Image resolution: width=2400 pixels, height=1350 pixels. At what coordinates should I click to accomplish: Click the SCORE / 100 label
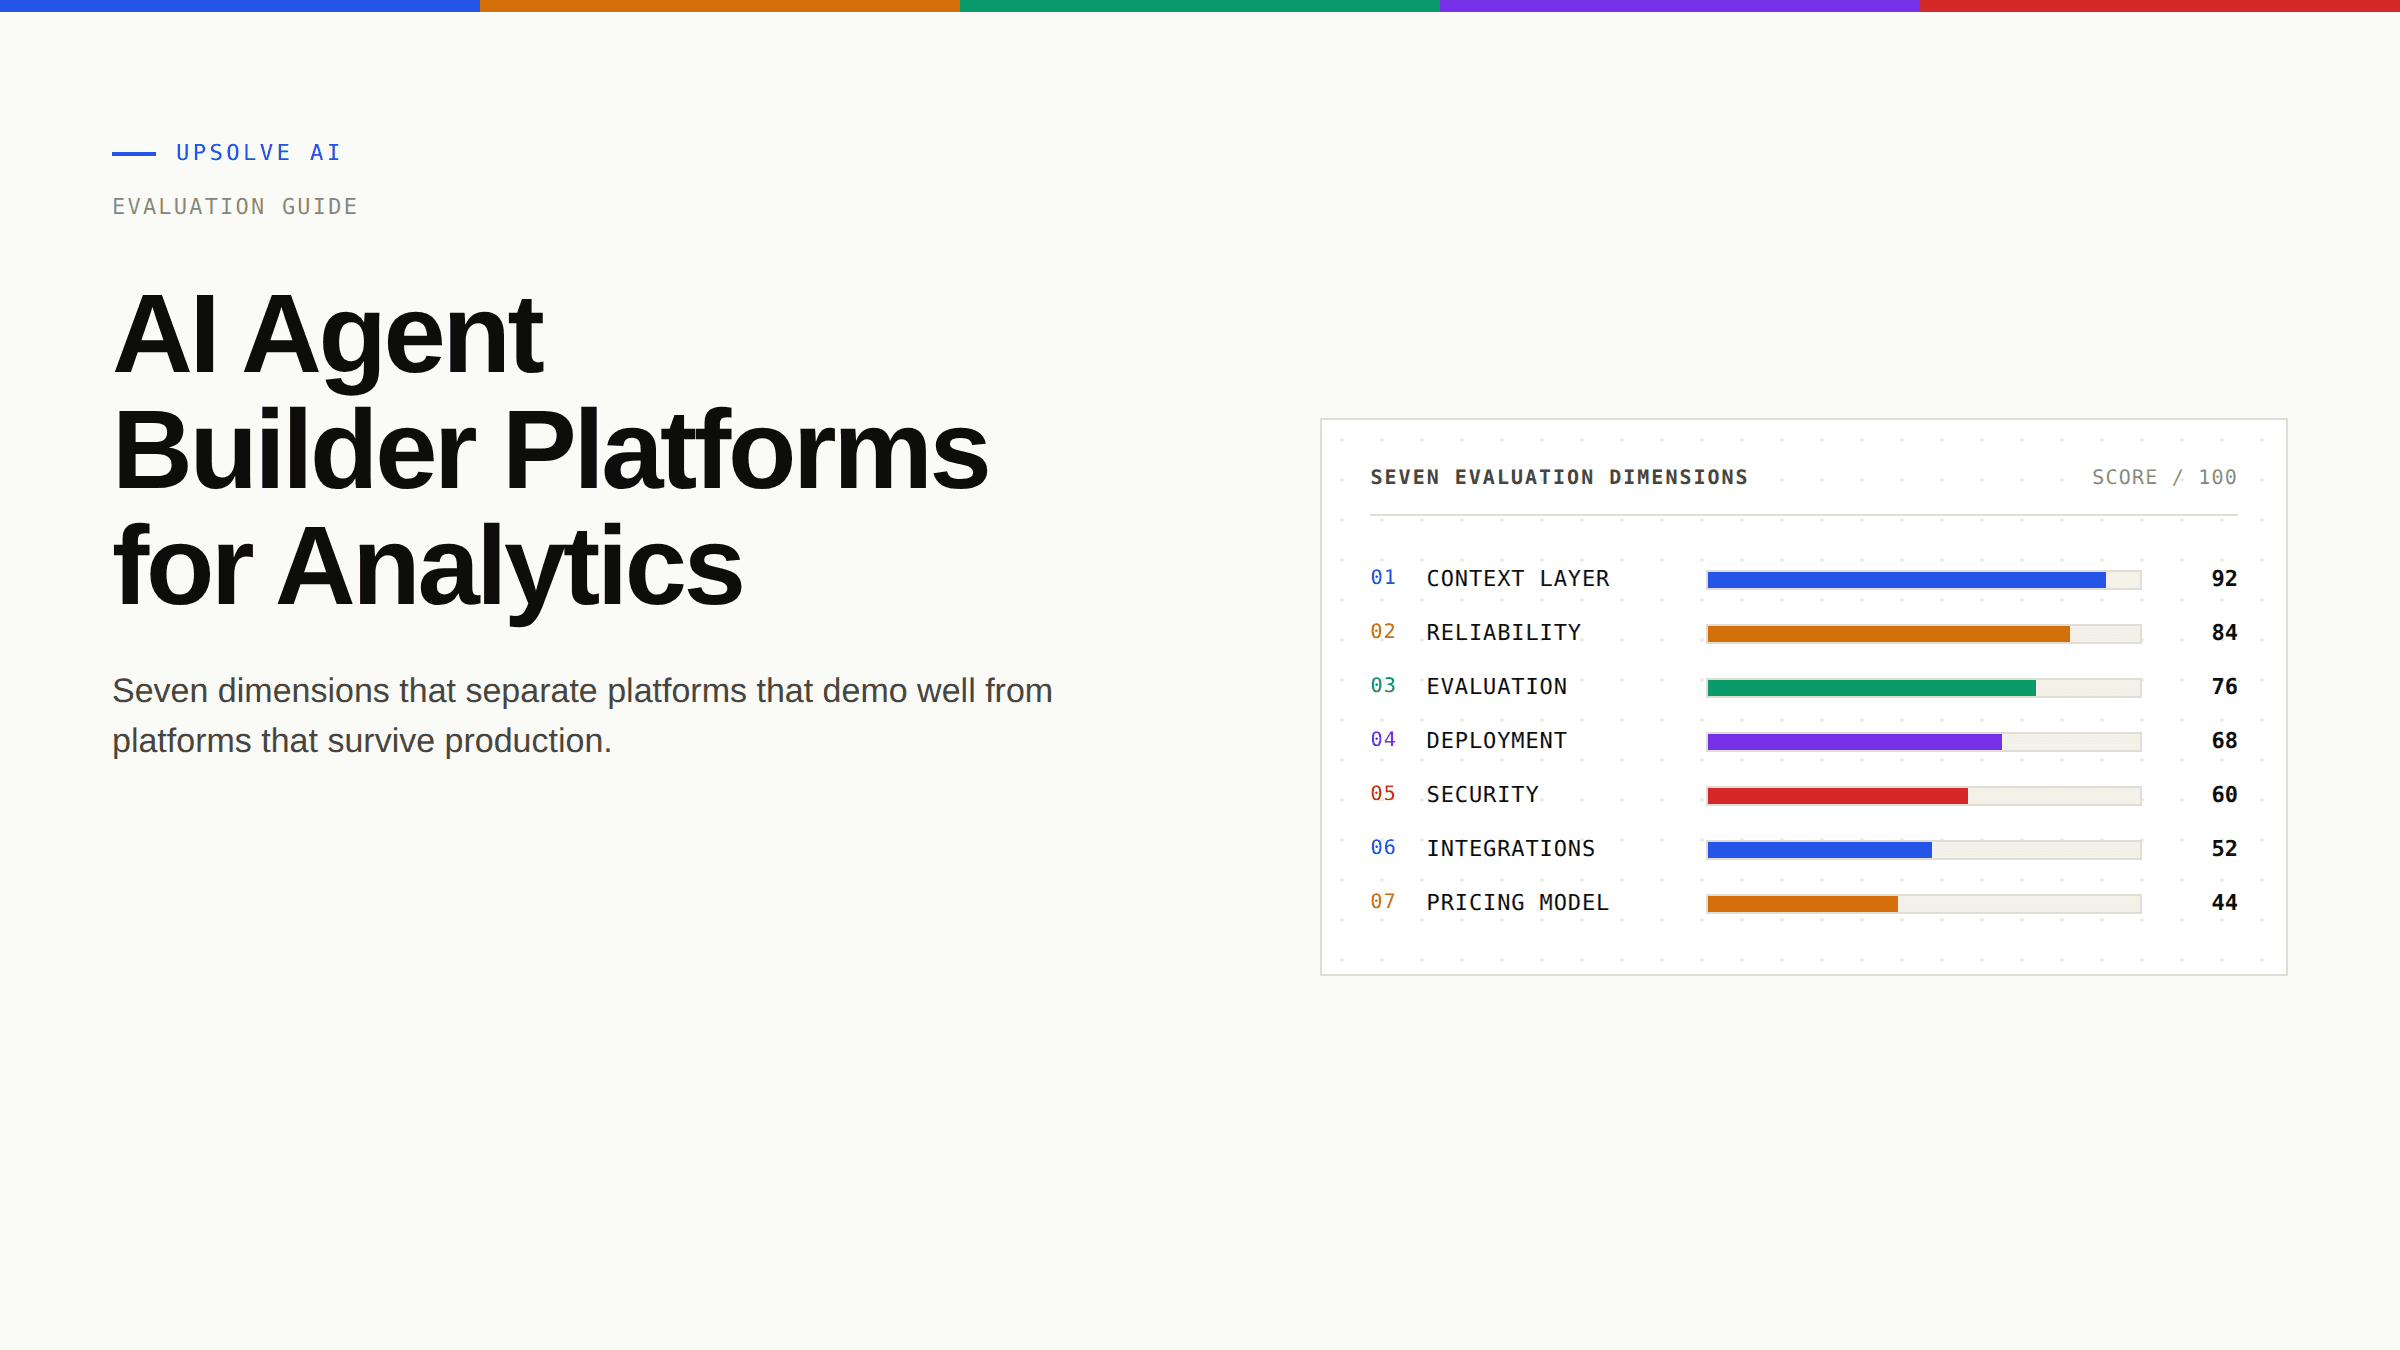[x=2164, y=478]
